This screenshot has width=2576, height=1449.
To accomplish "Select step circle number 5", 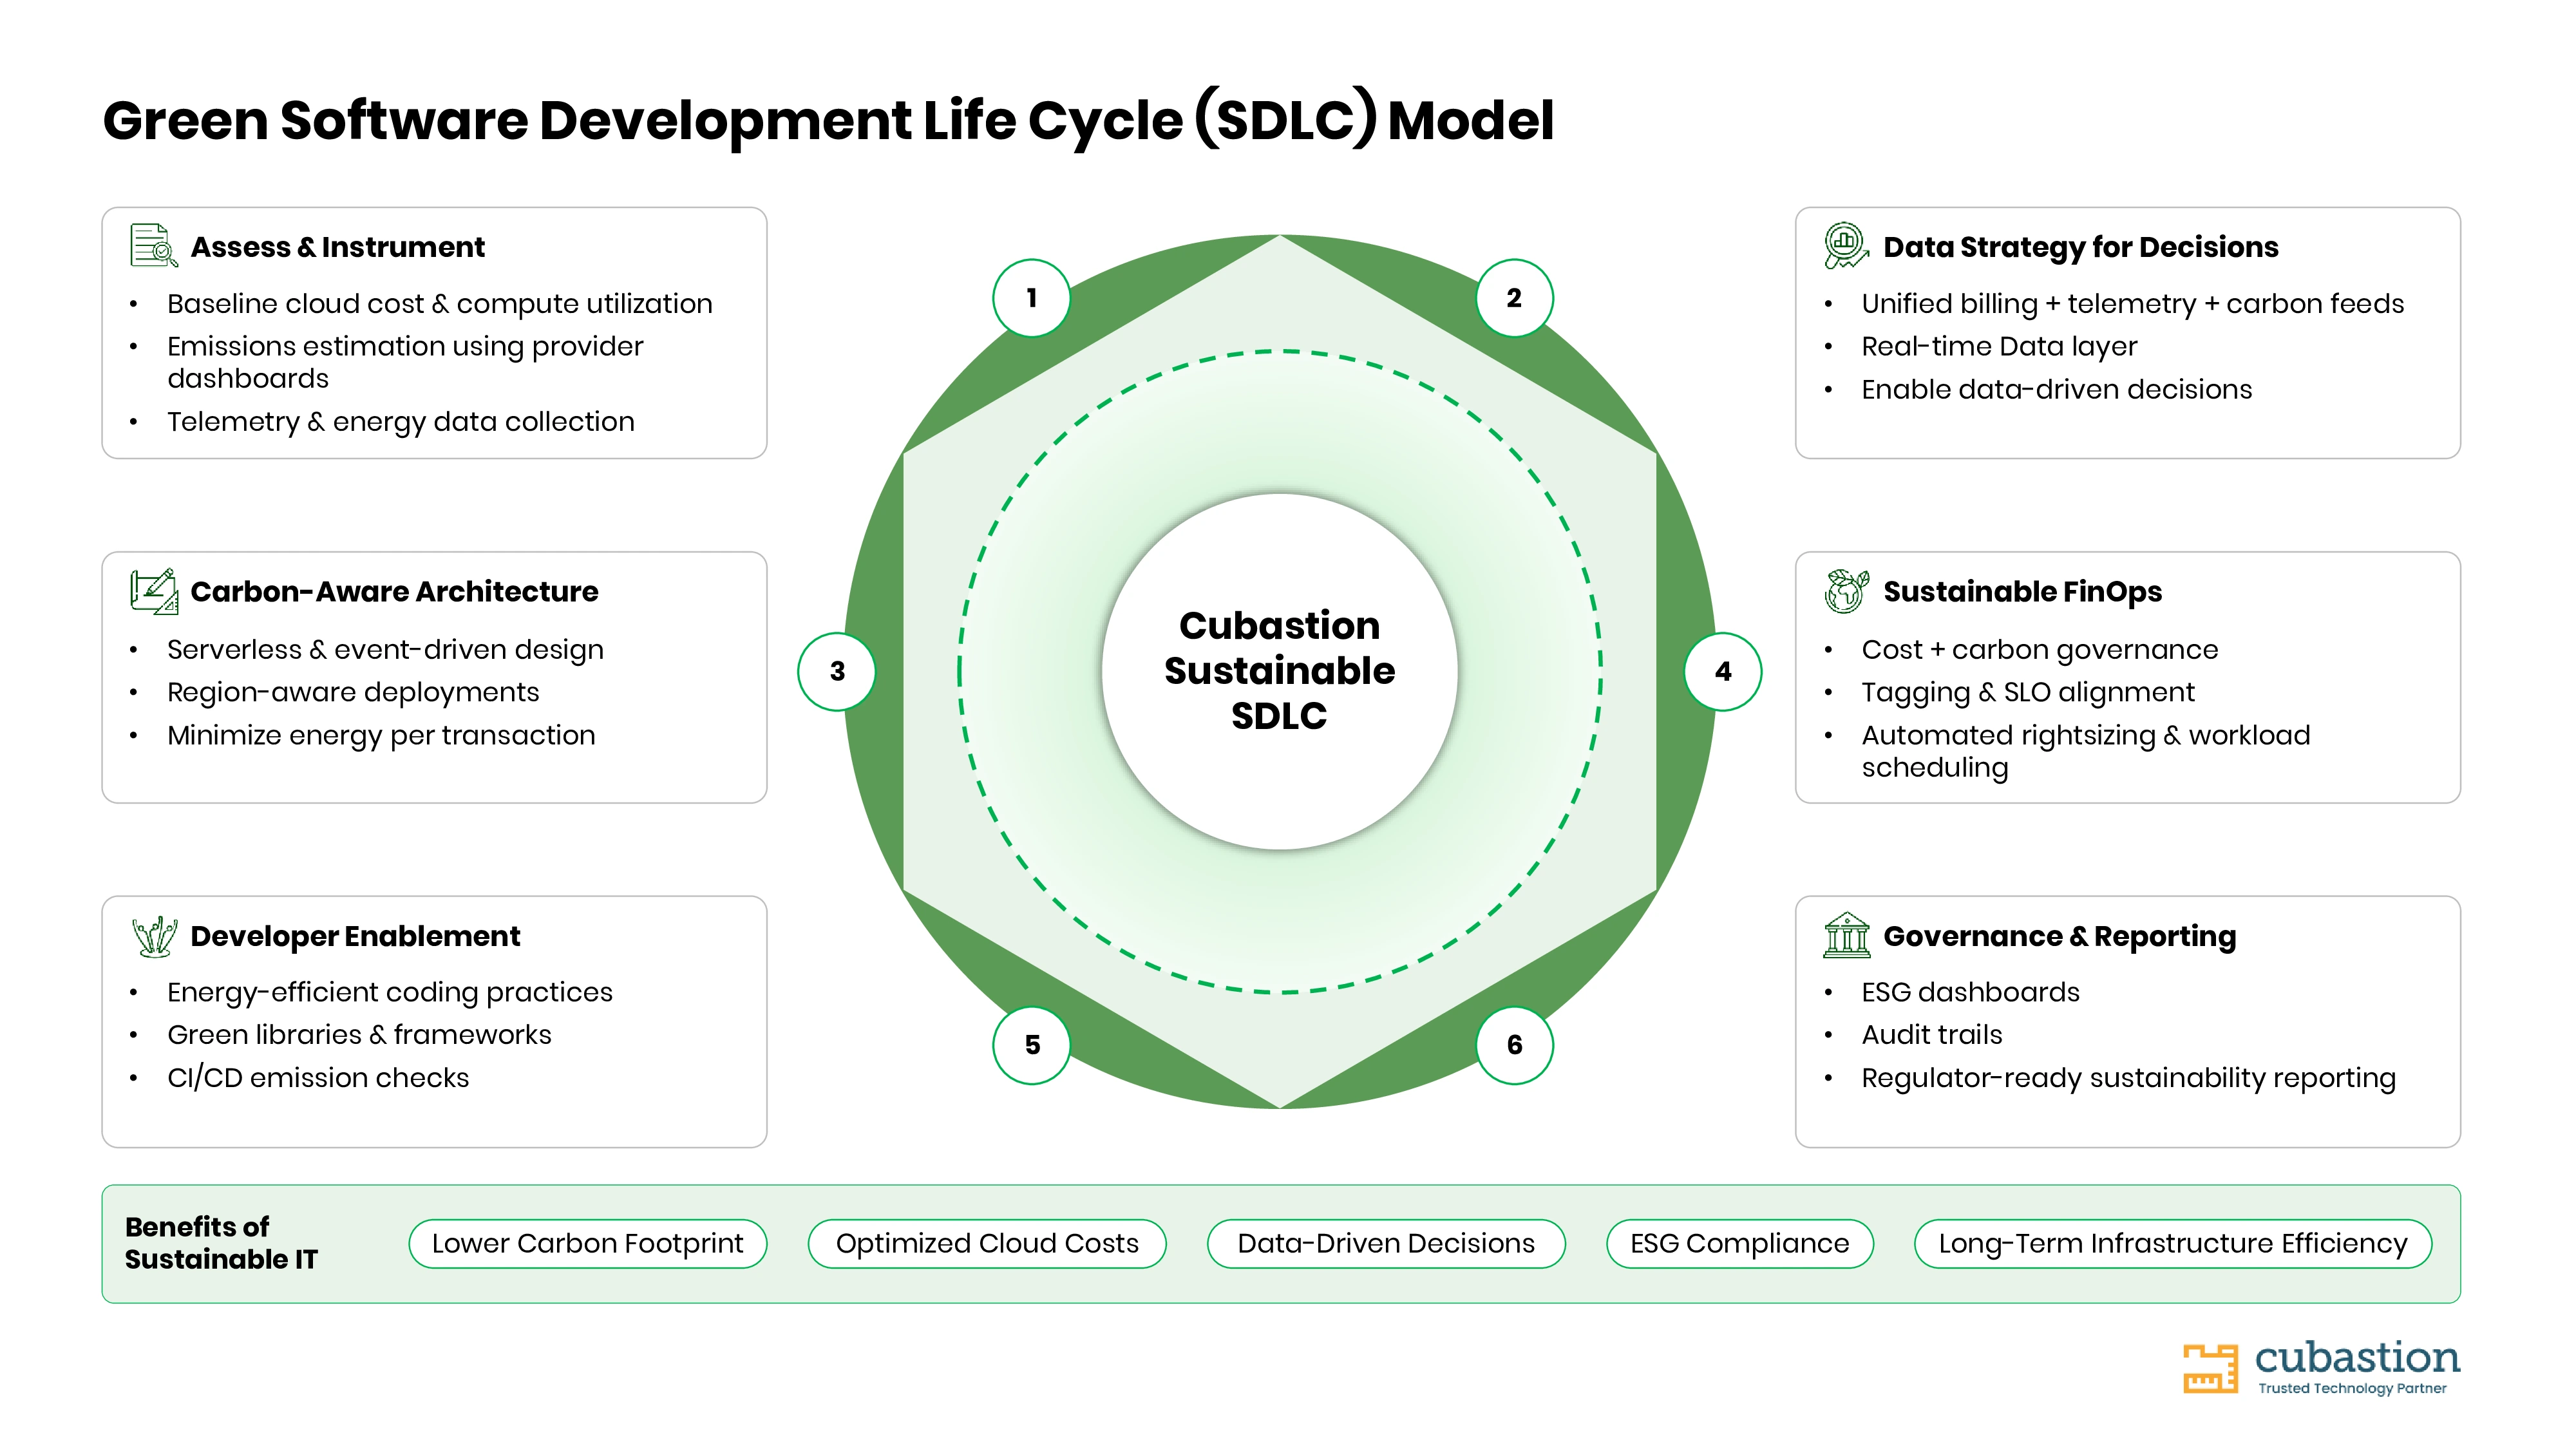I will coord(1032,1045).
